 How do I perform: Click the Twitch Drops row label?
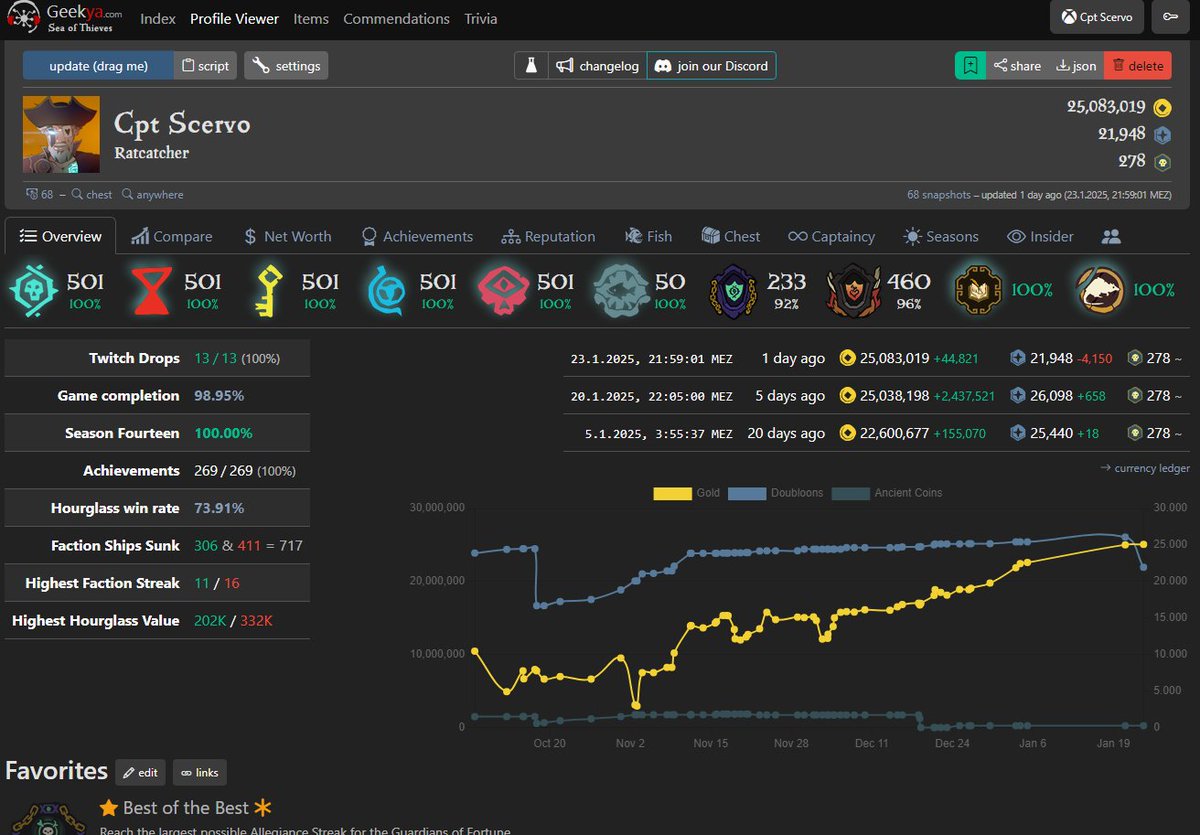134,358
